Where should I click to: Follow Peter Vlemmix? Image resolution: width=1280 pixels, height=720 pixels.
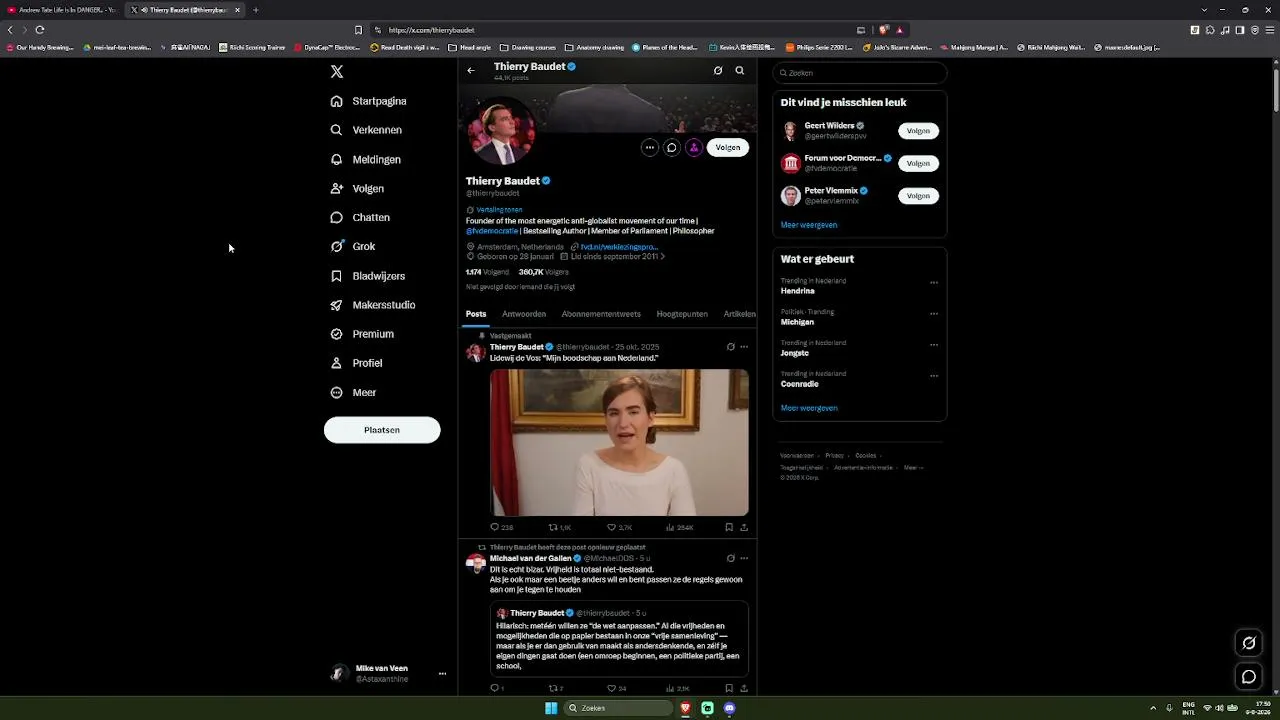[918, 196]
